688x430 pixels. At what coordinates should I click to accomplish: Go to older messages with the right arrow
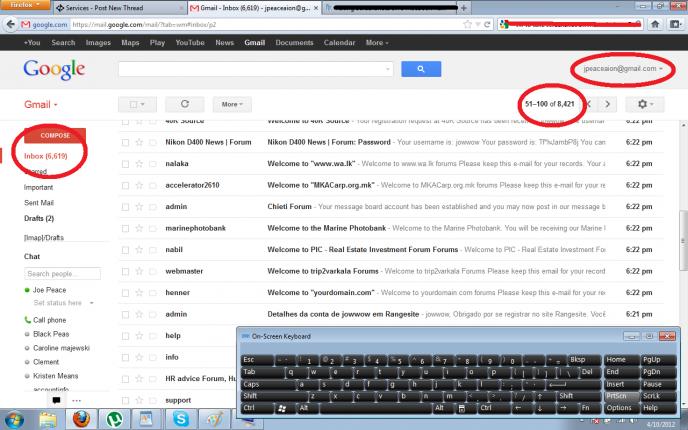(607, 104)
